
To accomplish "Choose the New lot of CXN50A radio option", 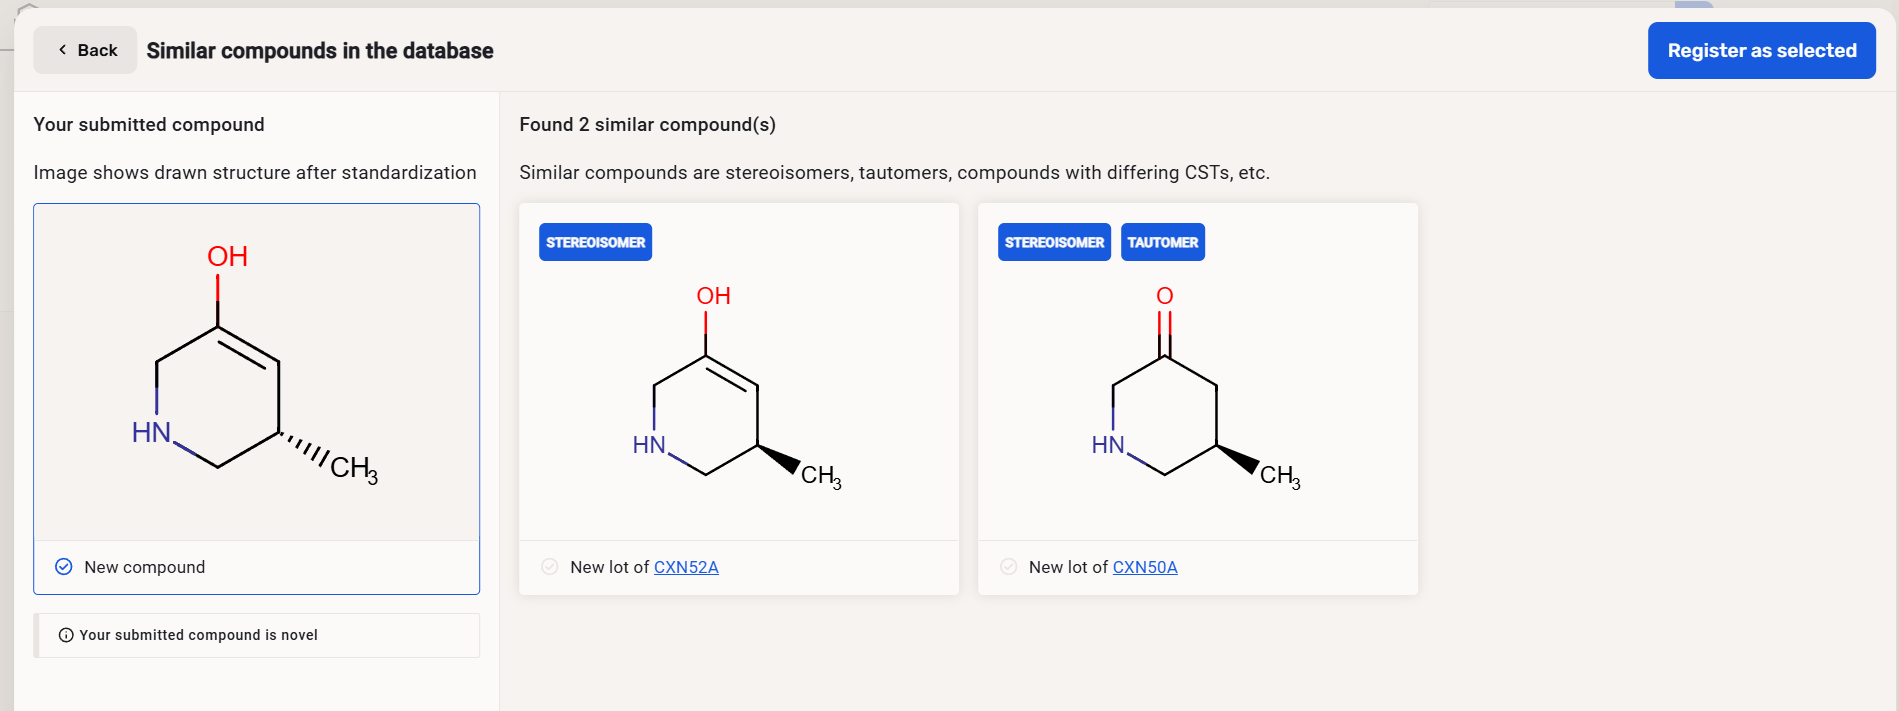I will pyautogui.click(x=1009, y=567).
